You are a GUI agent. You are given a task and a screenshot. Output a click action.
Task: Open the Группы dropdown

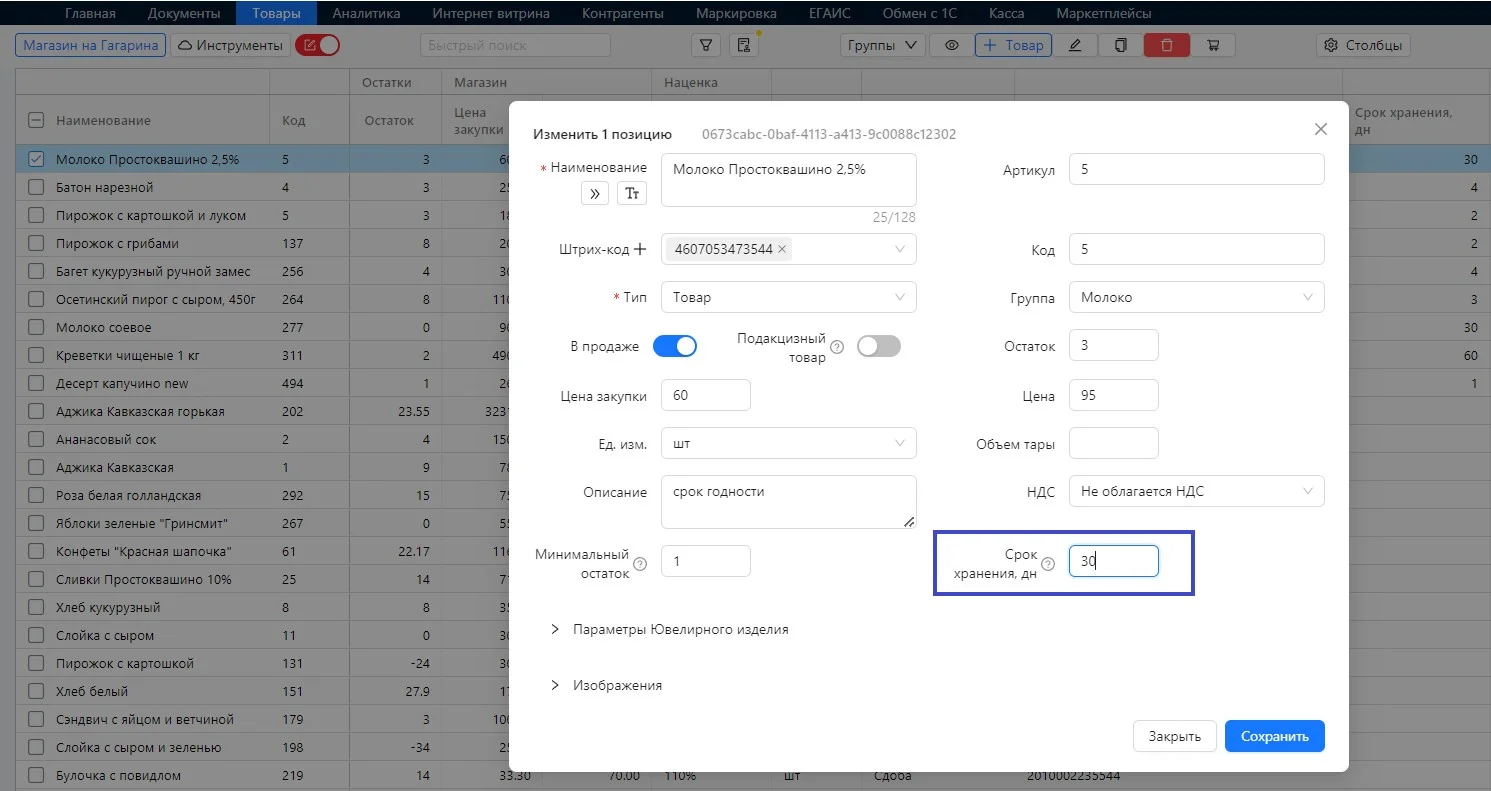(x=881, y=45)
